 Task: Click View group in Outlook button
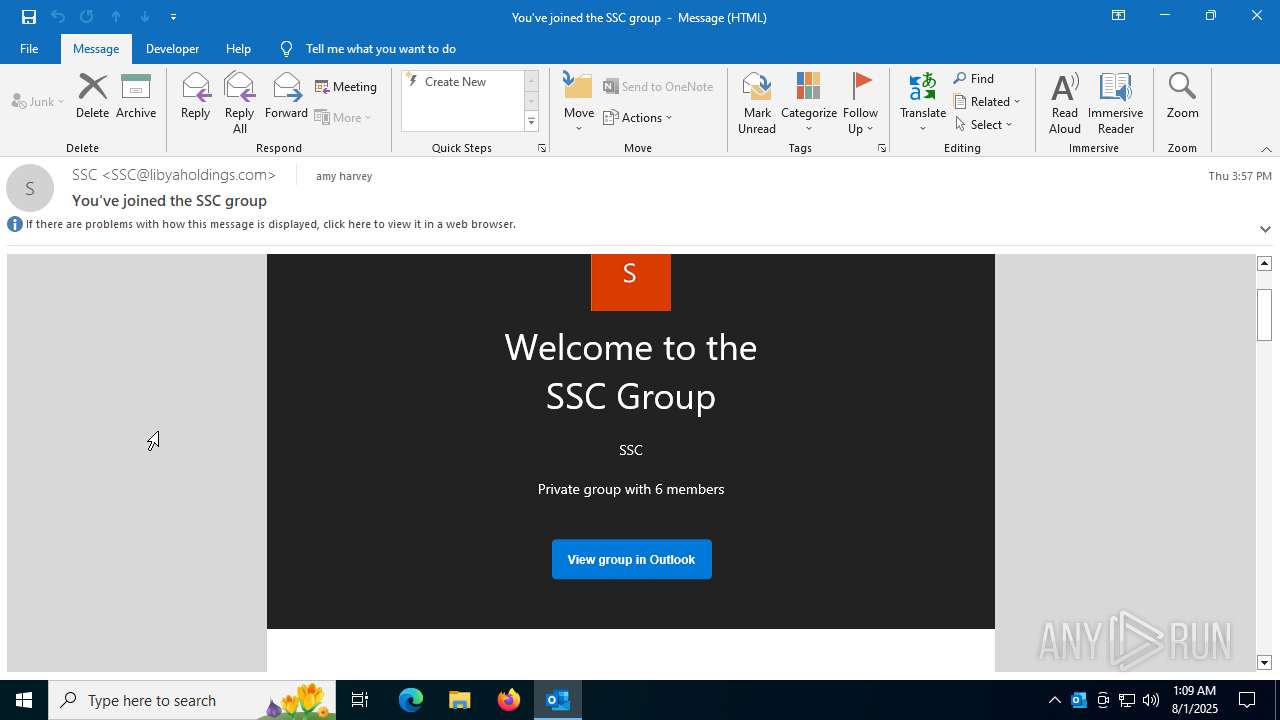pyautogui.click(x=631, y=559)
